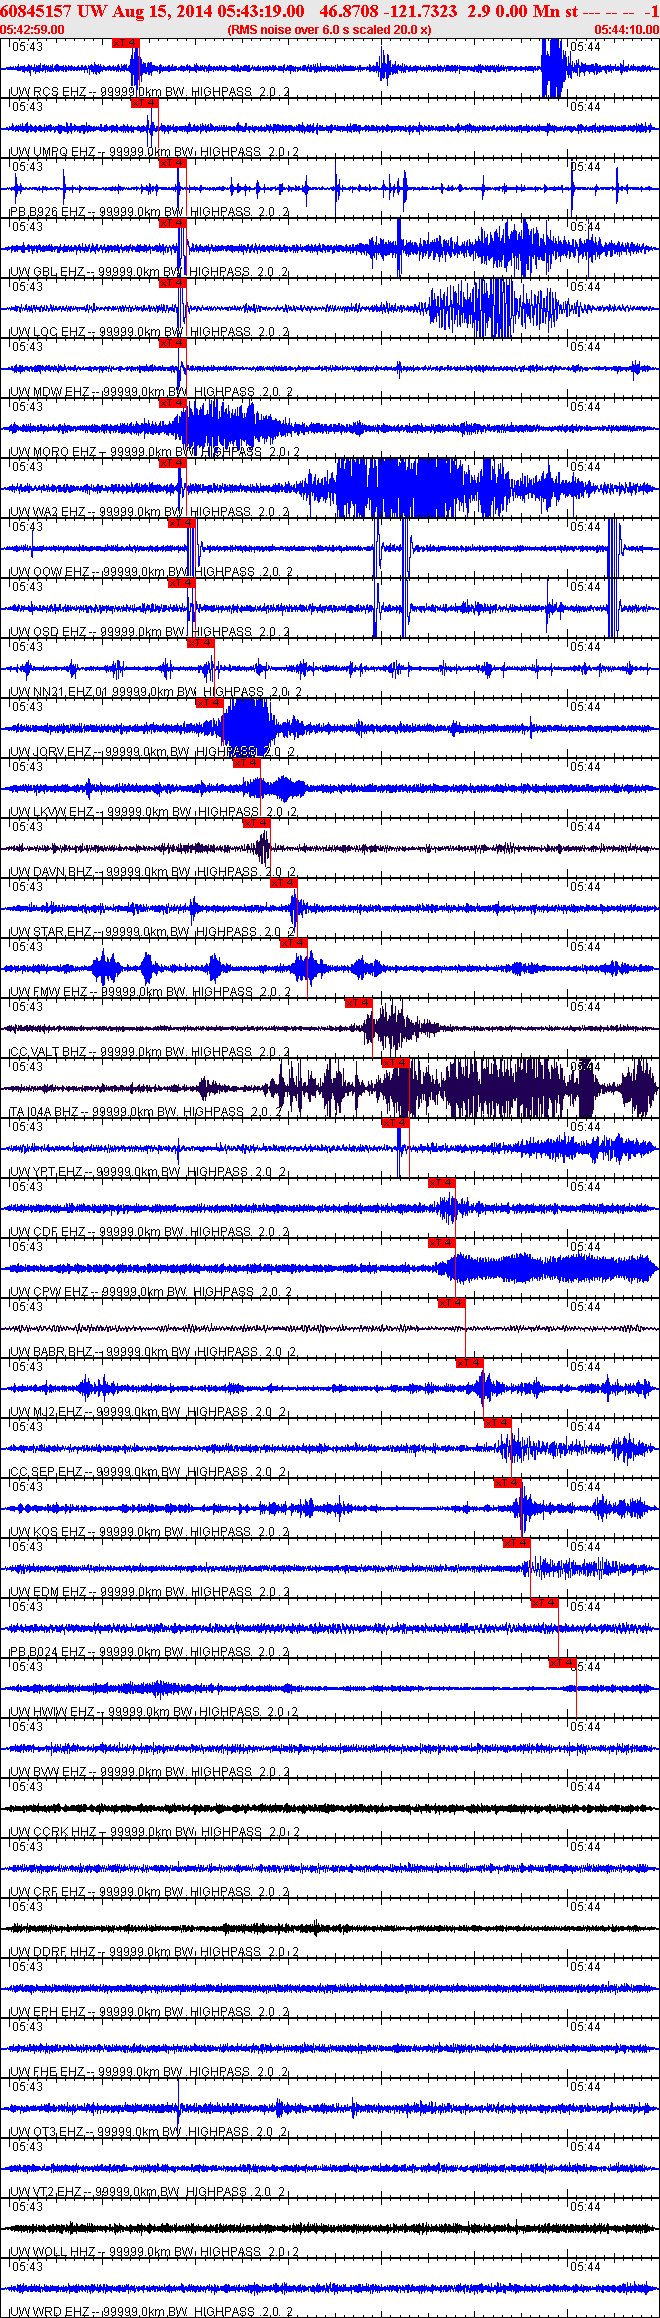Image resolution: width=660 pixels, height=2318 pixels.
Task: Click the 'UW OSD EHZ' station label
Action: [47, 632]
